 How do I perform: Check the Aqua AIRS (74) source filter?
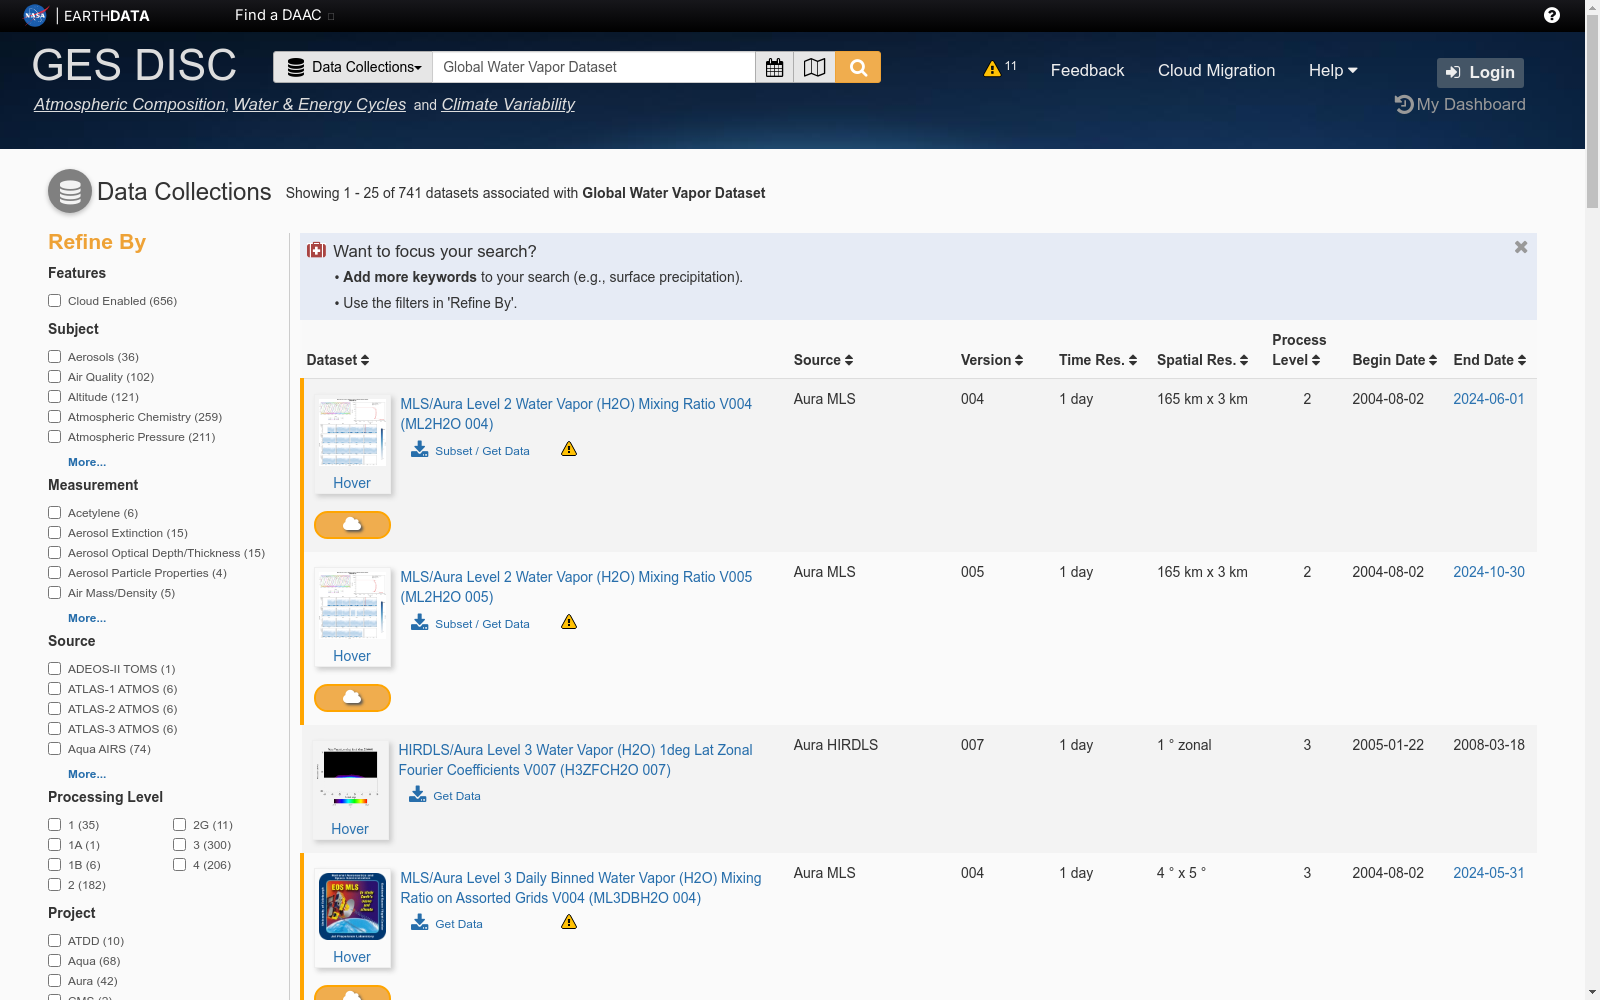[x=55, y=749]
